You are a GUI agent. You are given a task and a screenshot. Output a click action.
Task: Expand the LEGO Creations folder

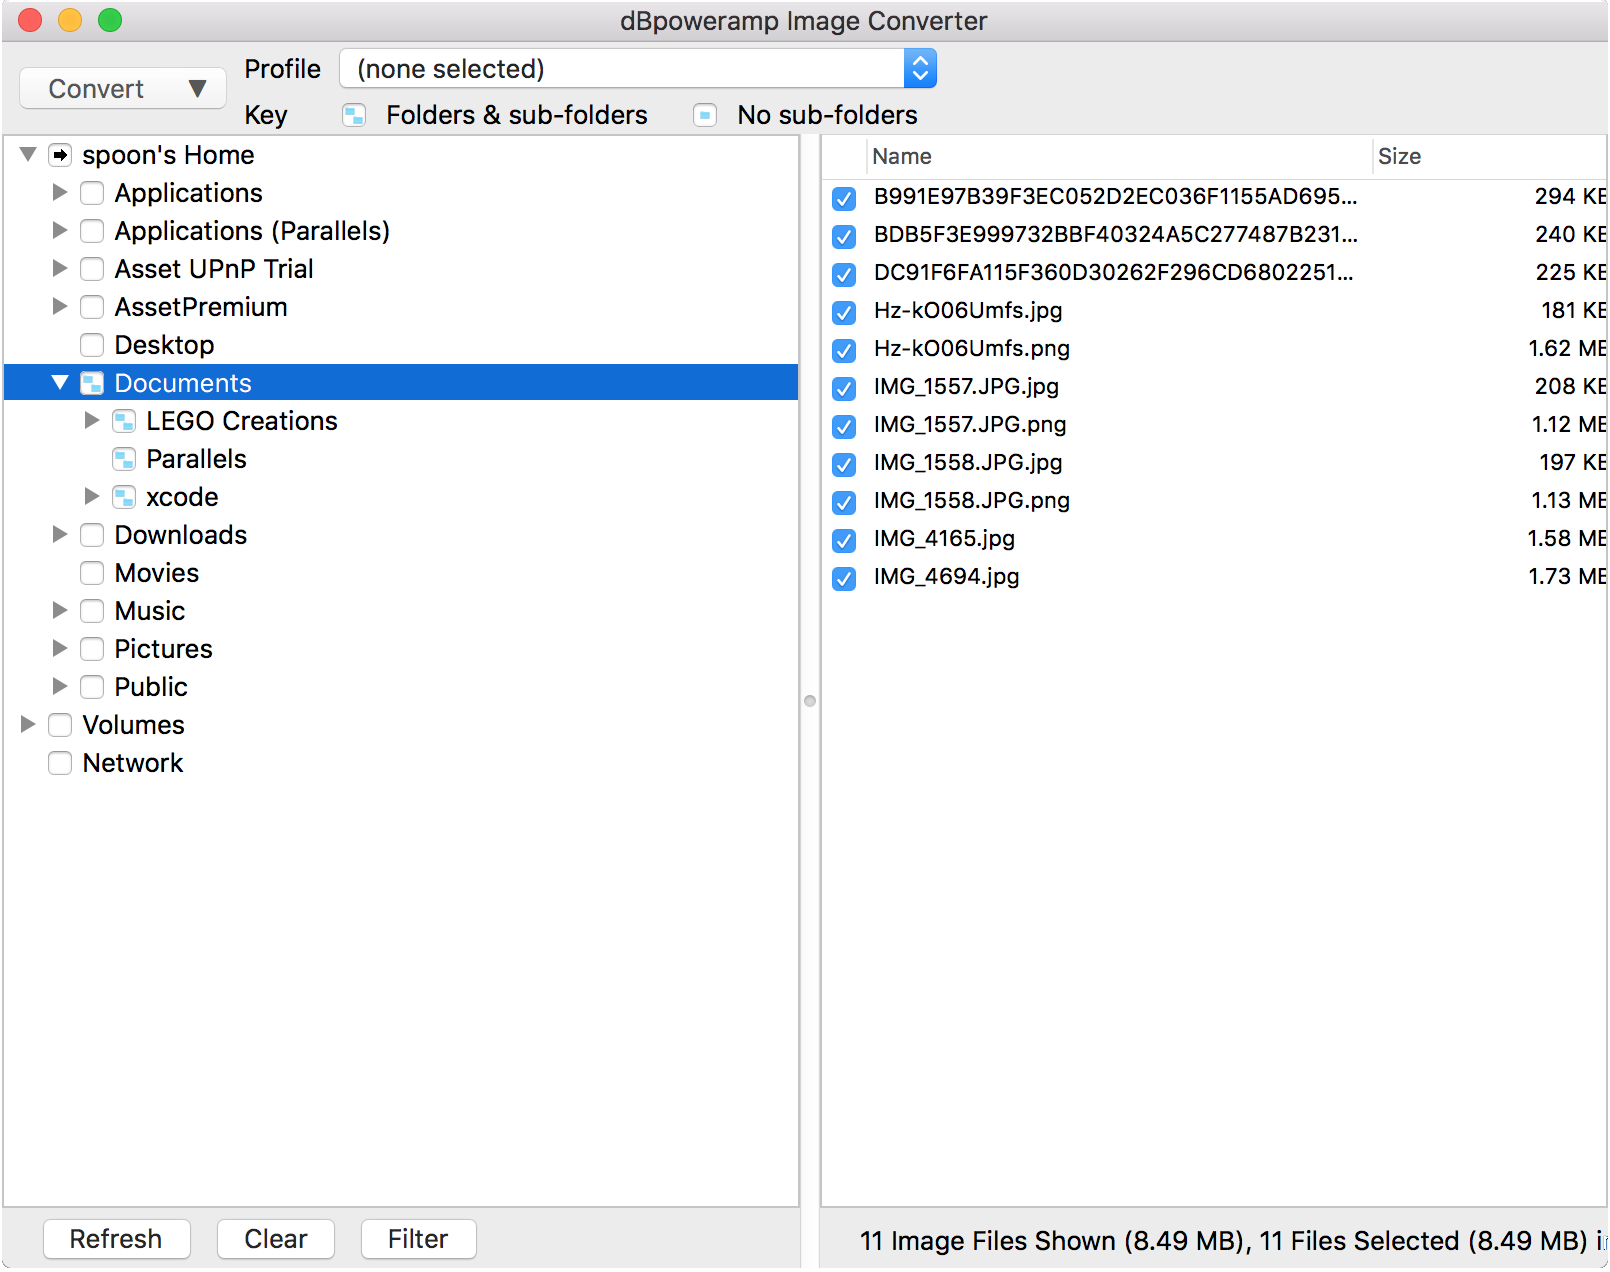pos(92,420)
